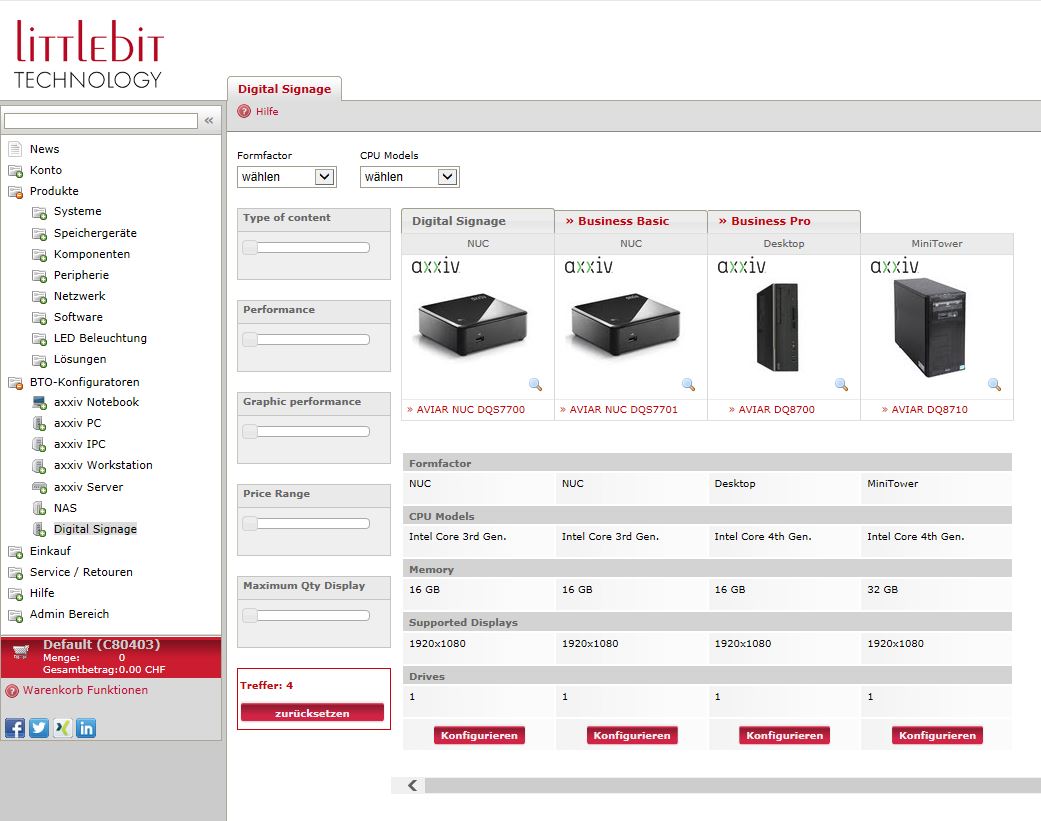This screenshot has height=821, width=1041.
Task: Open Speichergeräte in the tree
Action: tap(95, 233)
